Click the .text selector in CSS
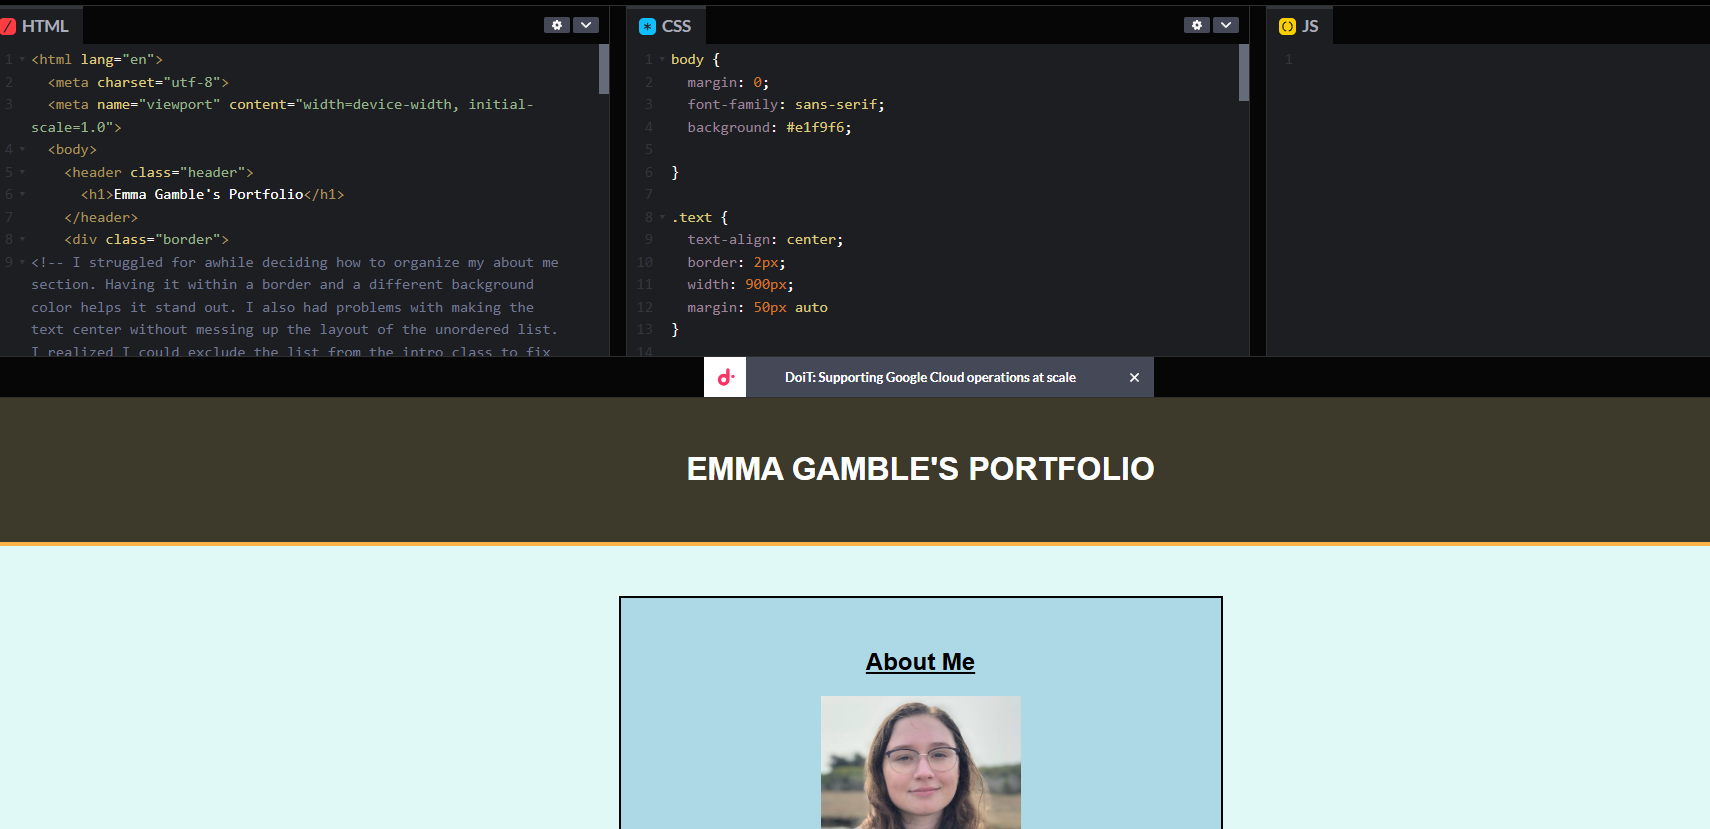Screen dimensions: 1710x829 (691, 217)
